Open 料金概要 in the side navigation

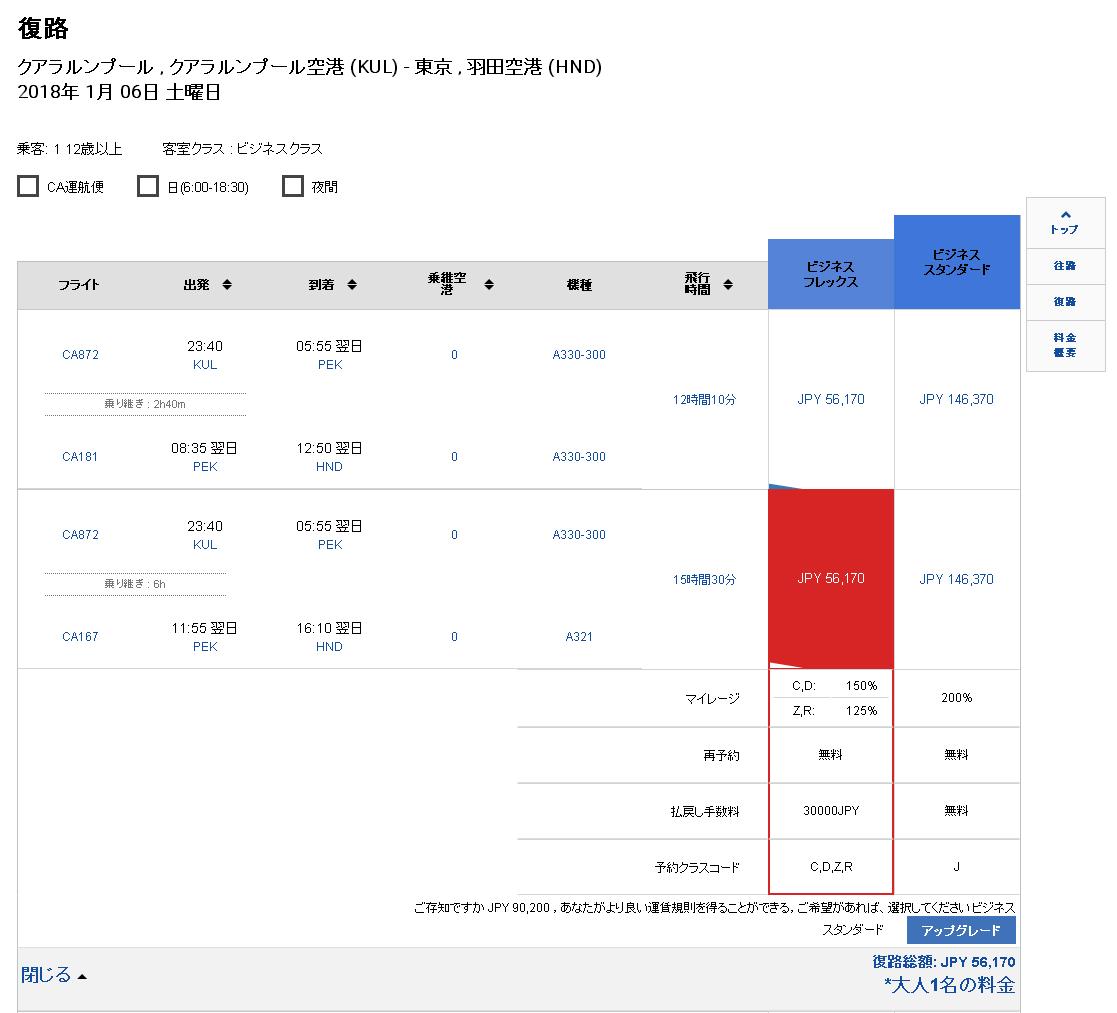[x=1065, y=346]
